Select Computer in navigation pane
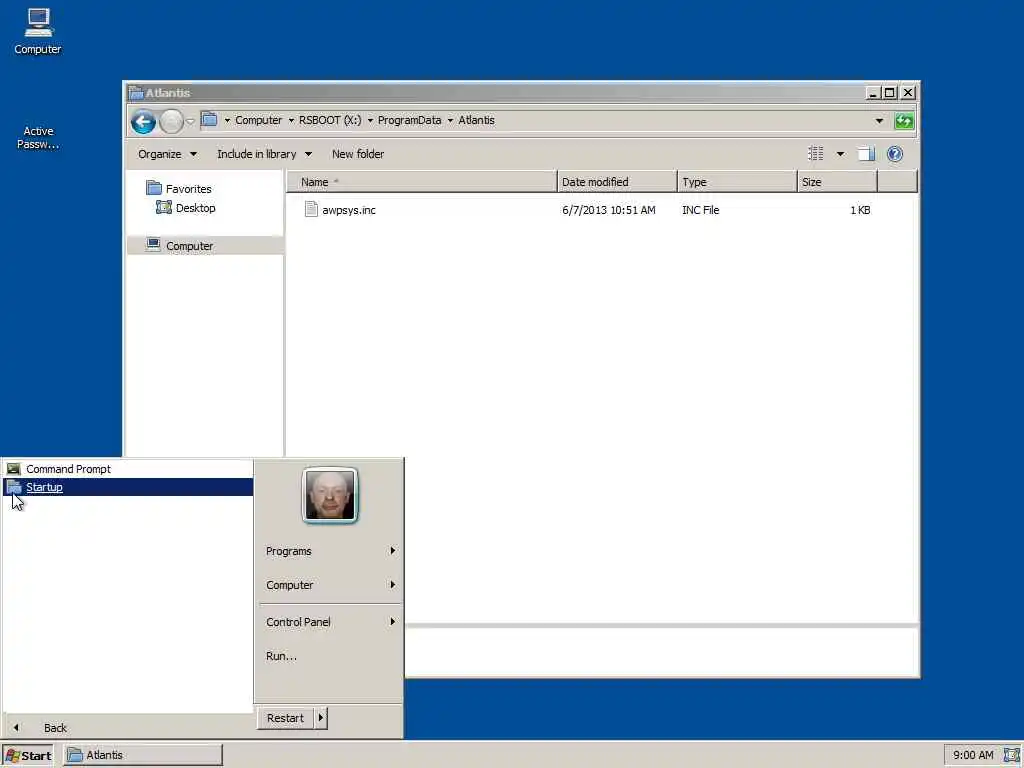The height and width of the screenshot is (768, 1024). (205, 246)
